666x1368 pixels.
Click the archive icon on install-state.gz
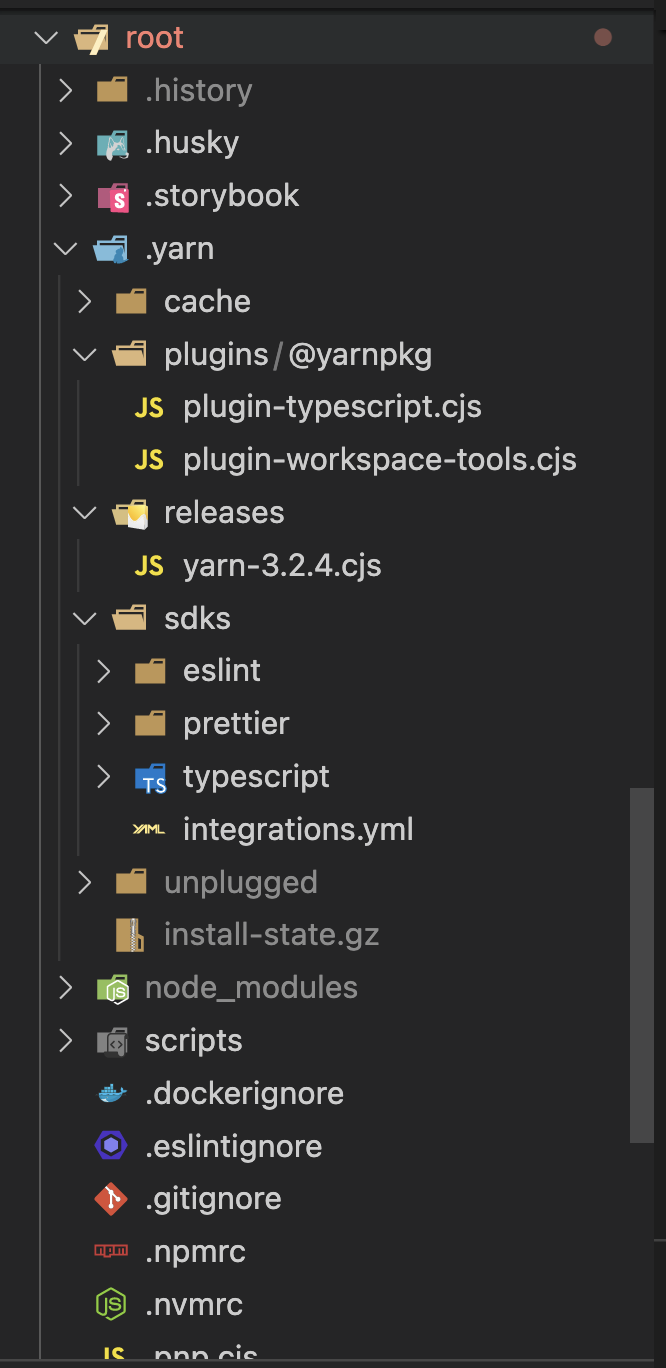pos(128,934)
